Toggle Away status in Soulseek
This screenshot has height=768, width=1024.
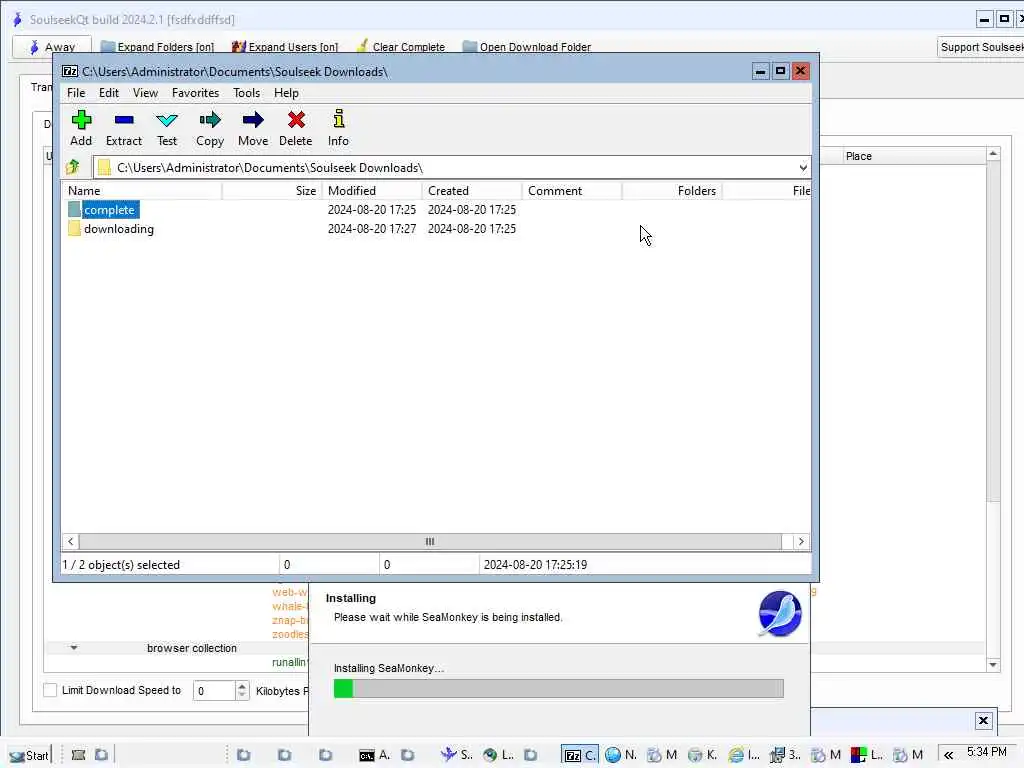[52, 47]
